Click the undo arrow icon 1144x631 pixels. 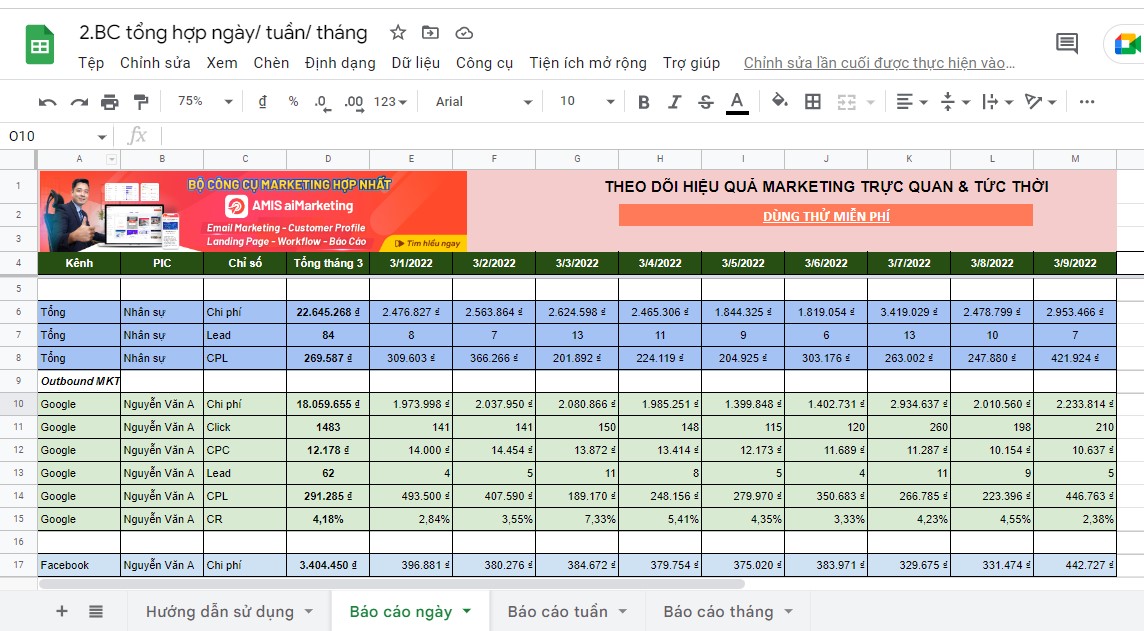(x=47, y=102)
